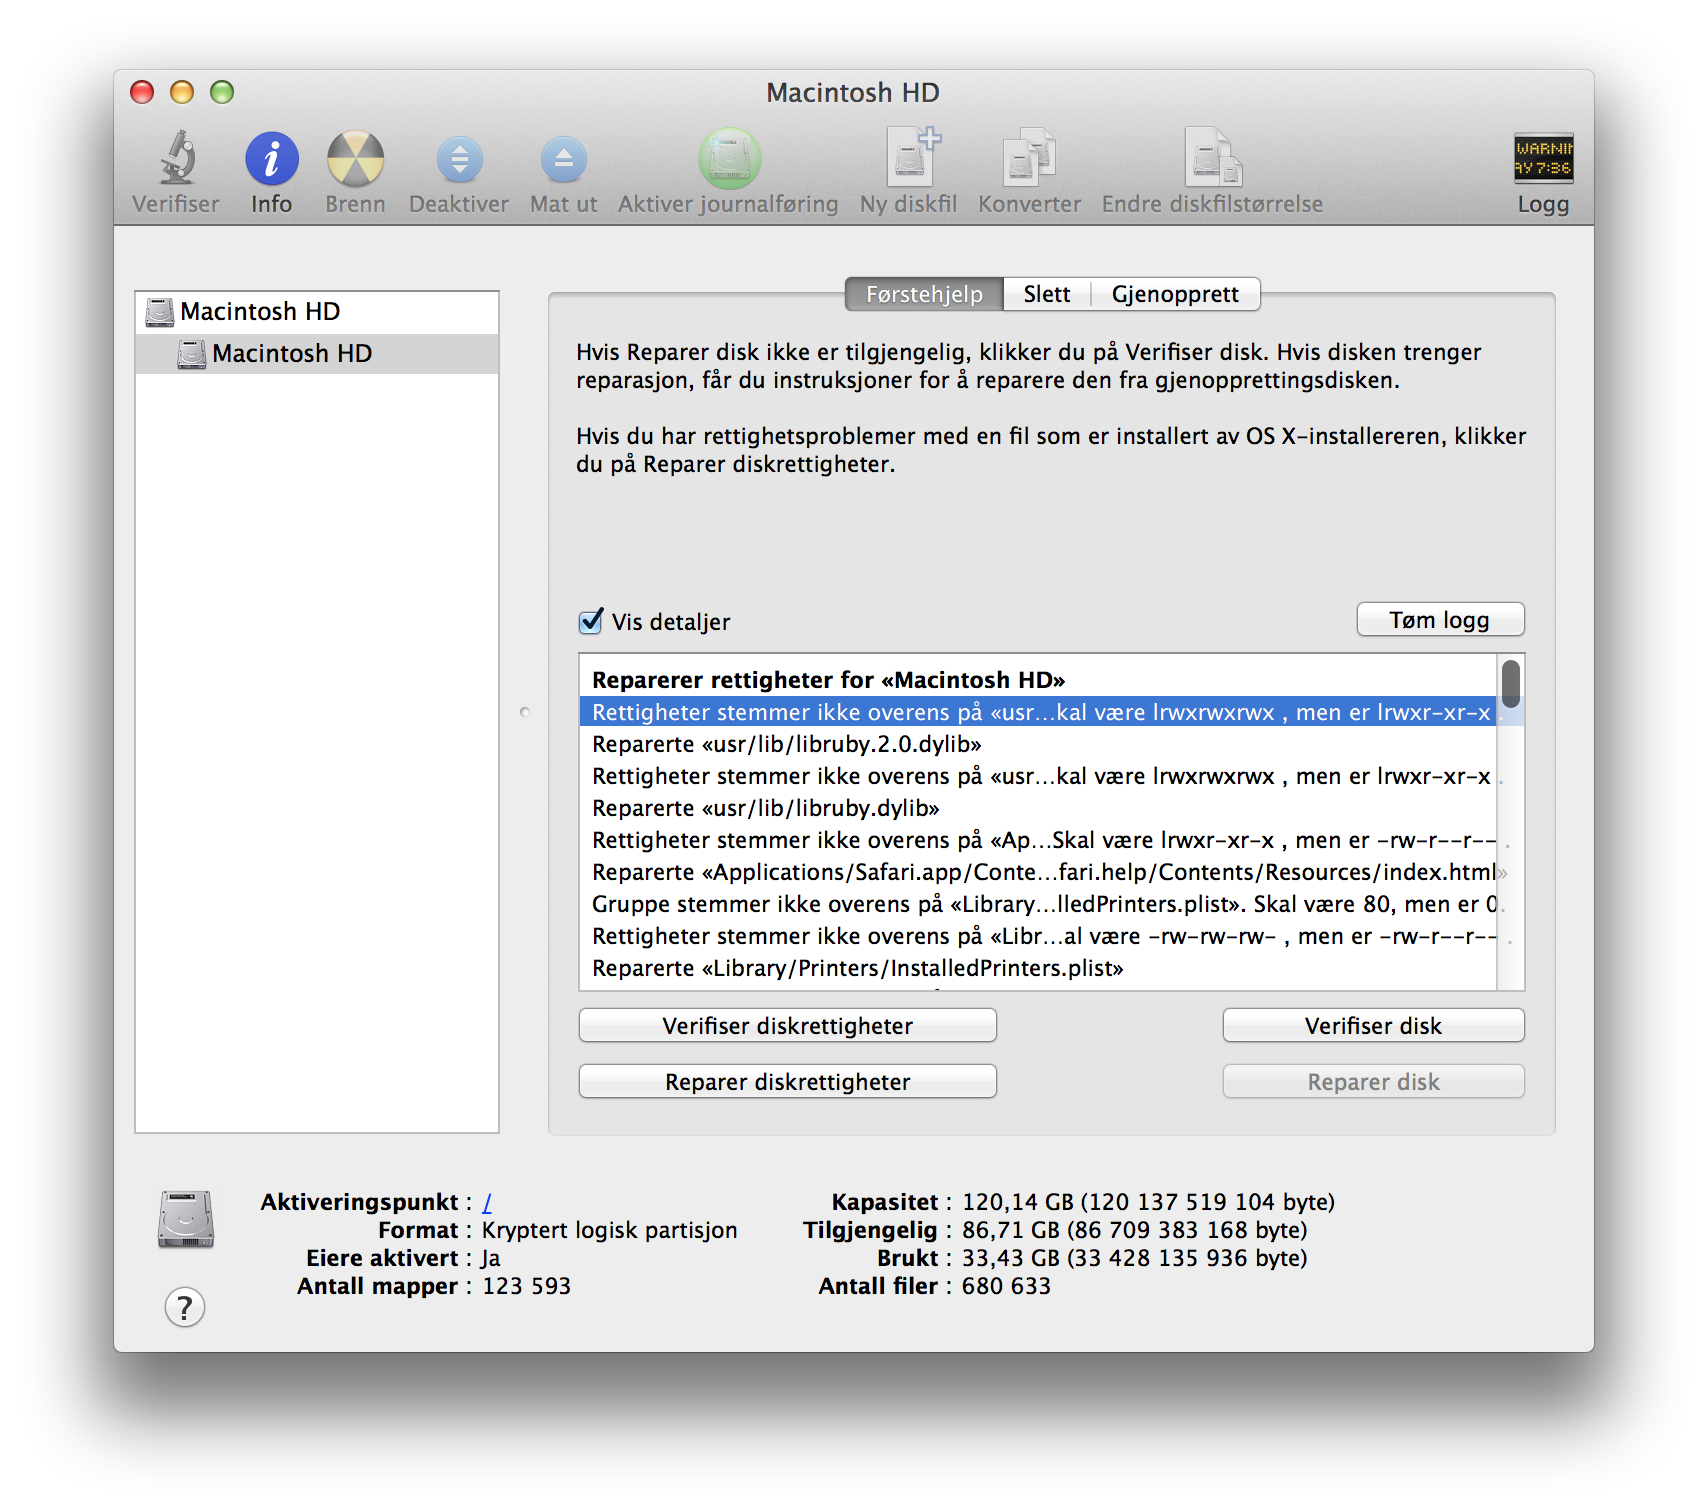Select log row Reparerte «Library/Printers/InstalledPrinters.plist»

[x=1038, y=968]
